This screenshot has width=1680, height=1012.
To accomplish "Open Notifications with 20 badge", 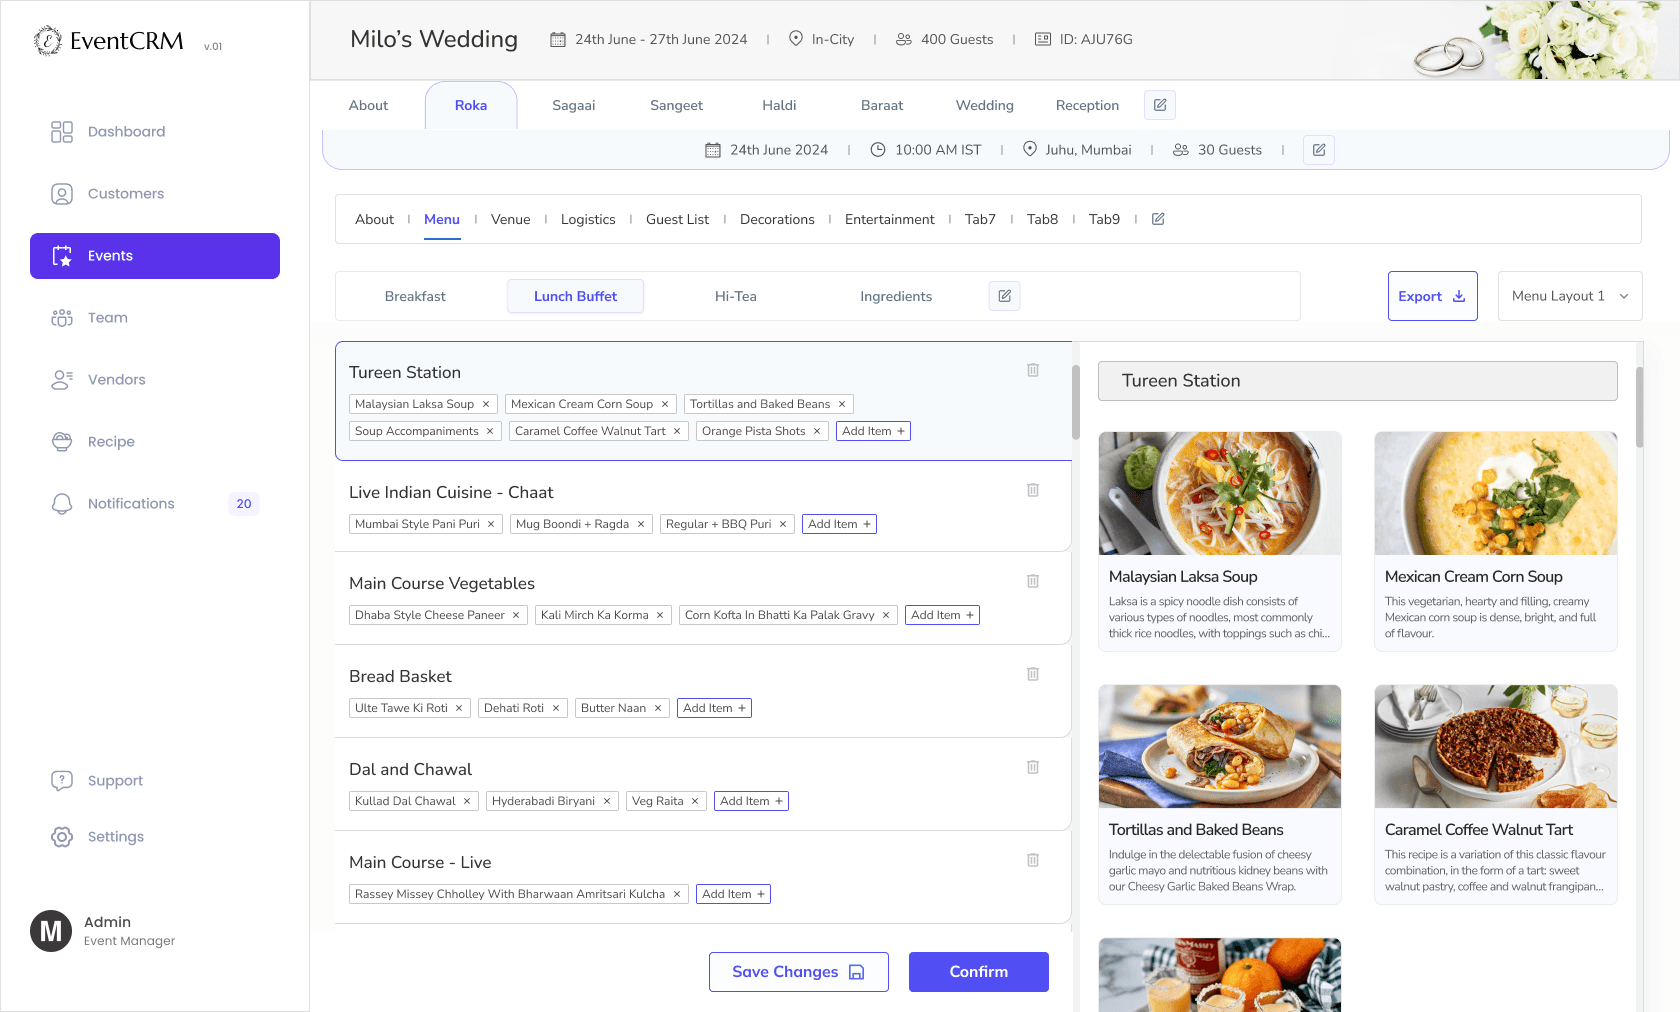I will click(155, 503).
